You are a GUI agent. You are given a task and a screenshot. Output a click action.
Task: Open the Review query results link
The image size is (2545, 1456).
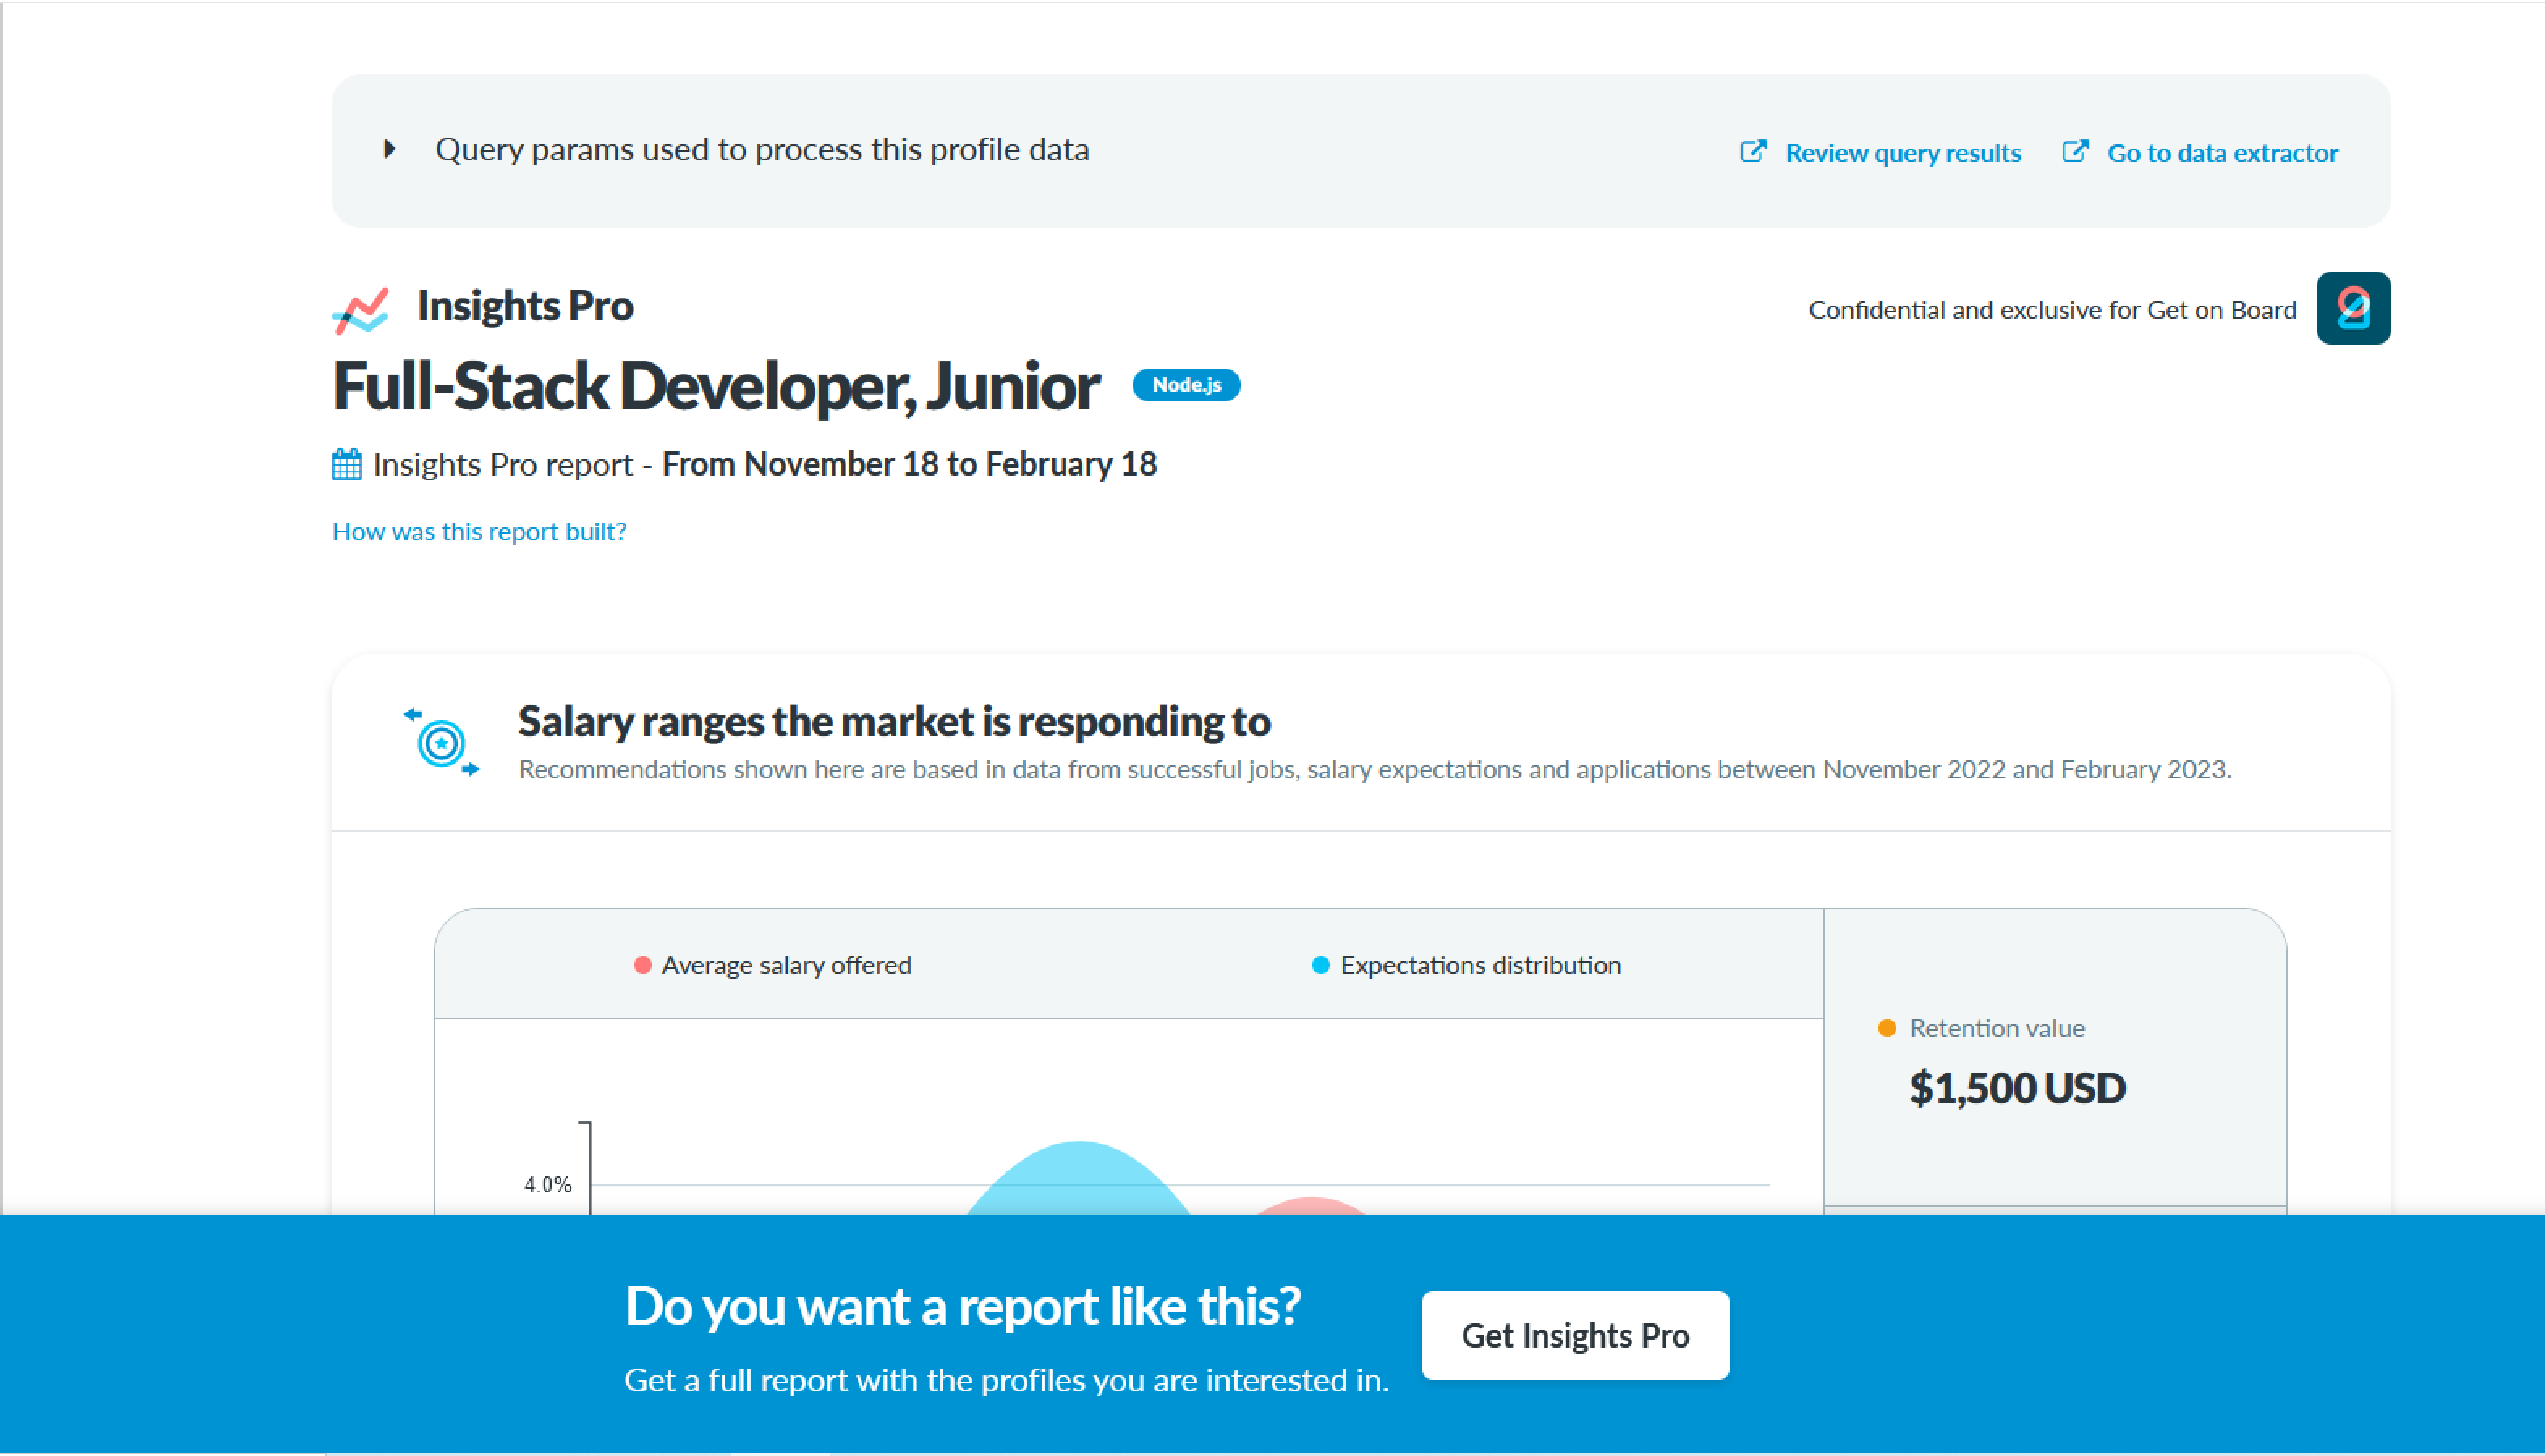(x=1902, y=153)
